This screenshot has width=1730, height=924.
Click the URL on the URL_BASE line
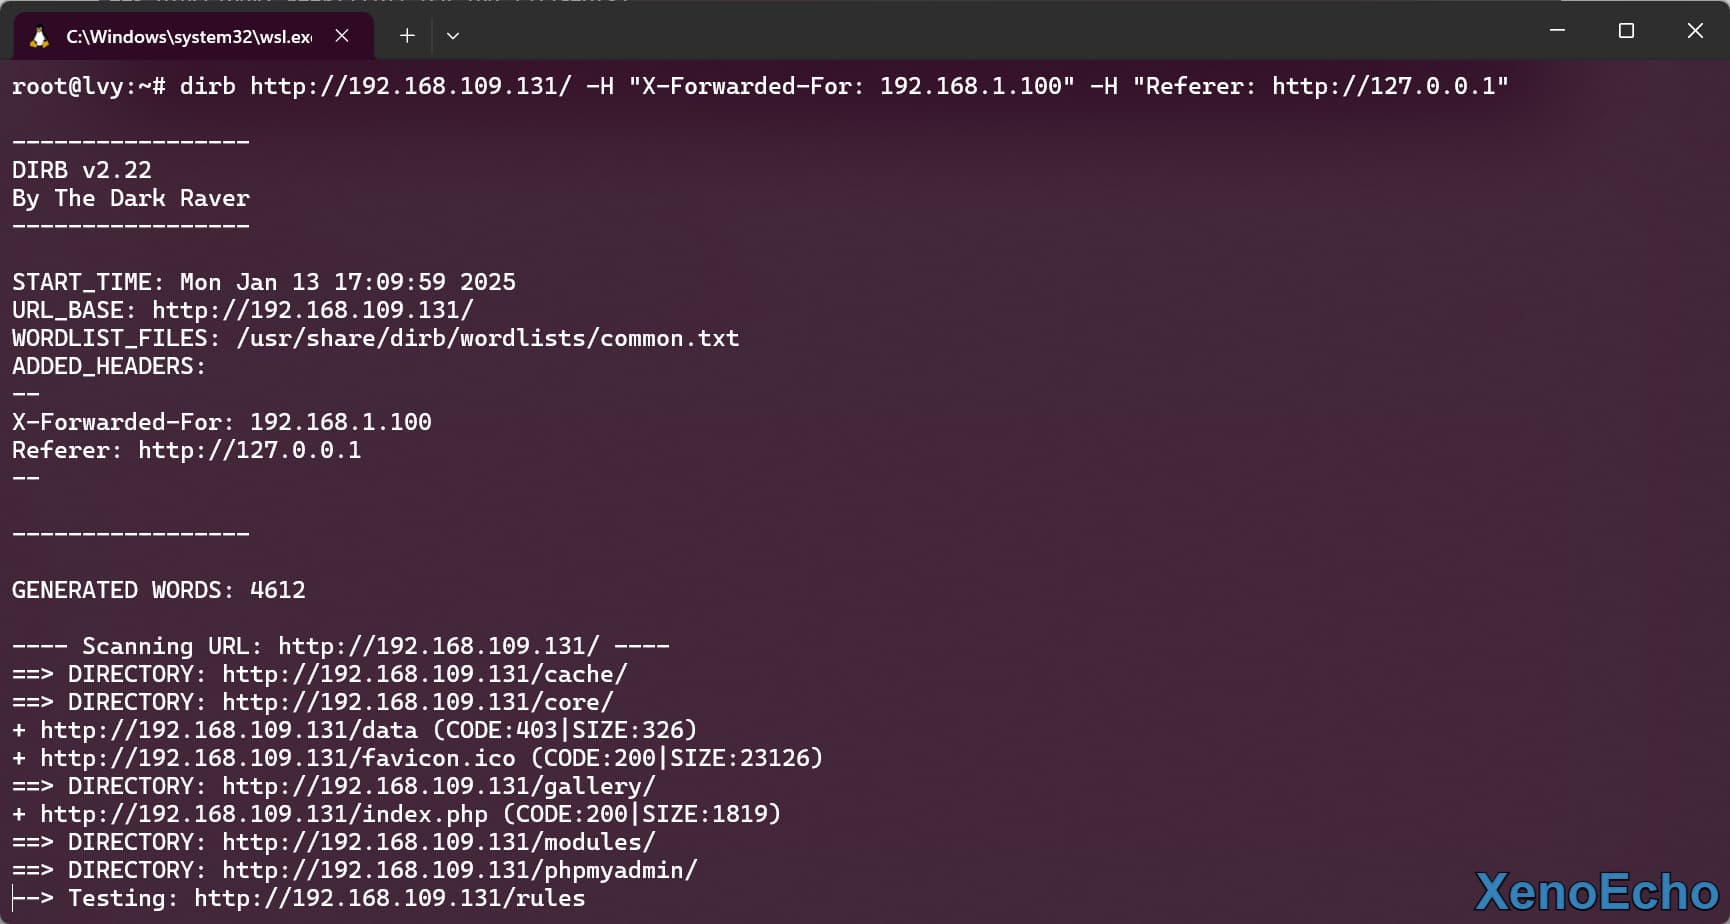[x=312, y=310]
